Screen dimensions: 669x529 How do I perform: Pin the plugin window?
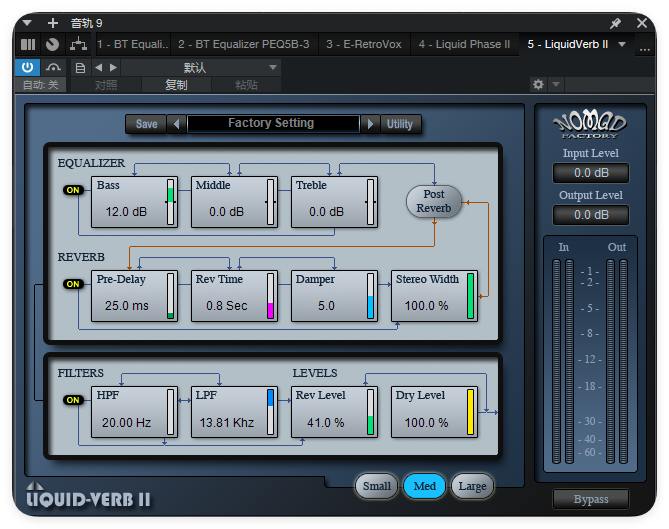615,23
